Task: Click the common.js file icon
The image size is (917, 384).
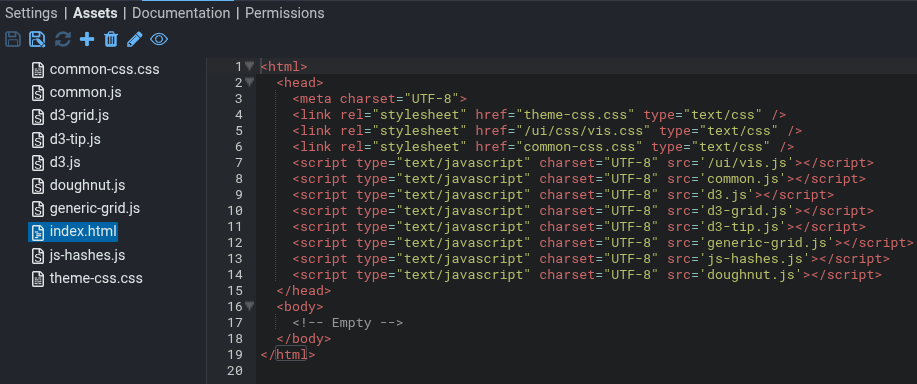Action: click(38, 93)
